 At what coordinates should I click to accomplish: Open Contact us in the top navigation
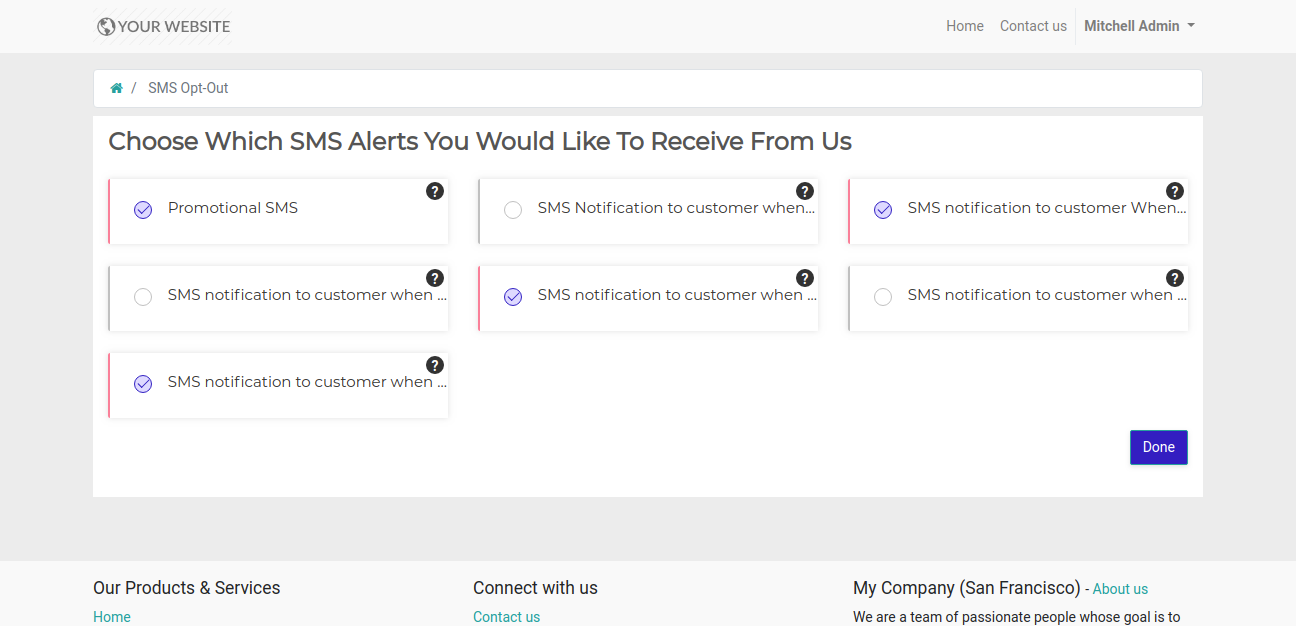point(1033,26)
